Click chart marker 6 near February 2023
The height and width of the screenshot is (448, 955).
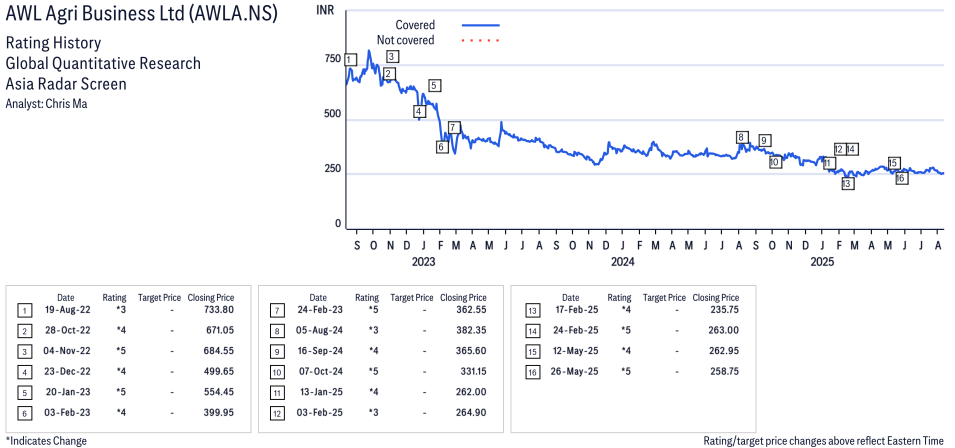tap(442, 147)
